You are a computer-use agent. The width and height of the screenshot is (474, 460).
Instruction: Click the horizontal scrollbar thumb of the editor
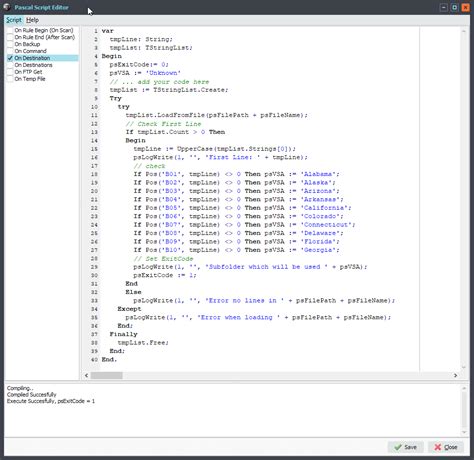(x=107, y=375)
